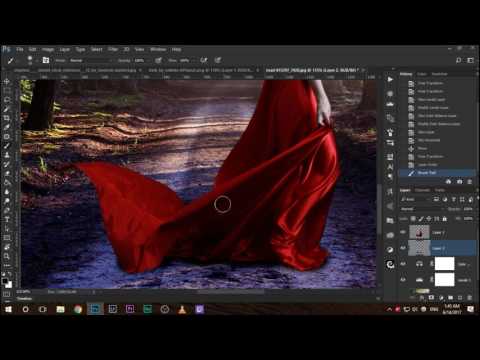The width and height of the screenshot is (480, 360).
Task: Select the Hand tool
Action: [7, 247]
